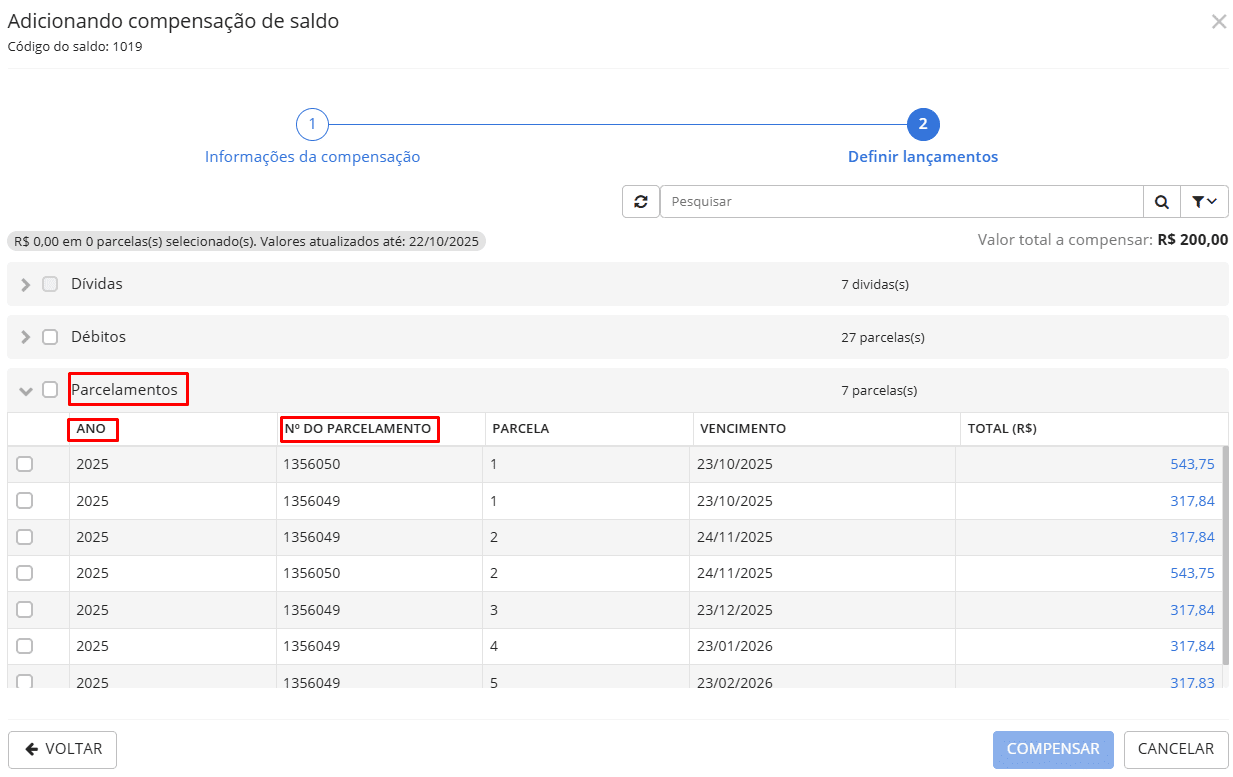Go to step 1 circle
This screenshot has width=1233, height=777.
[x=312, y=124]
